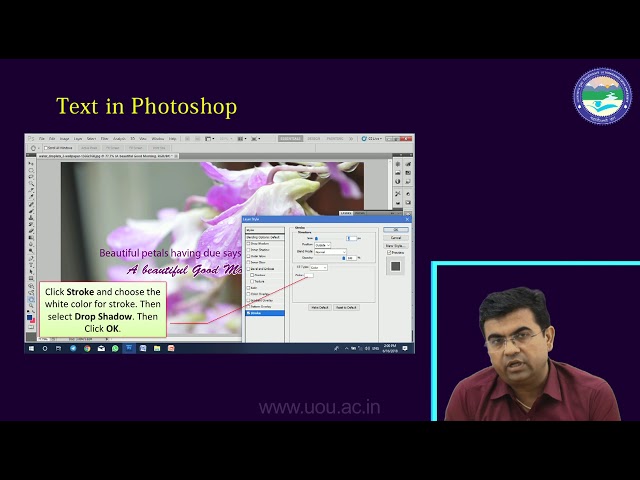Select the Rectangular Marquee tool
Image resolution: width=640 pixels, height=480 pixels.
point(31,170)
